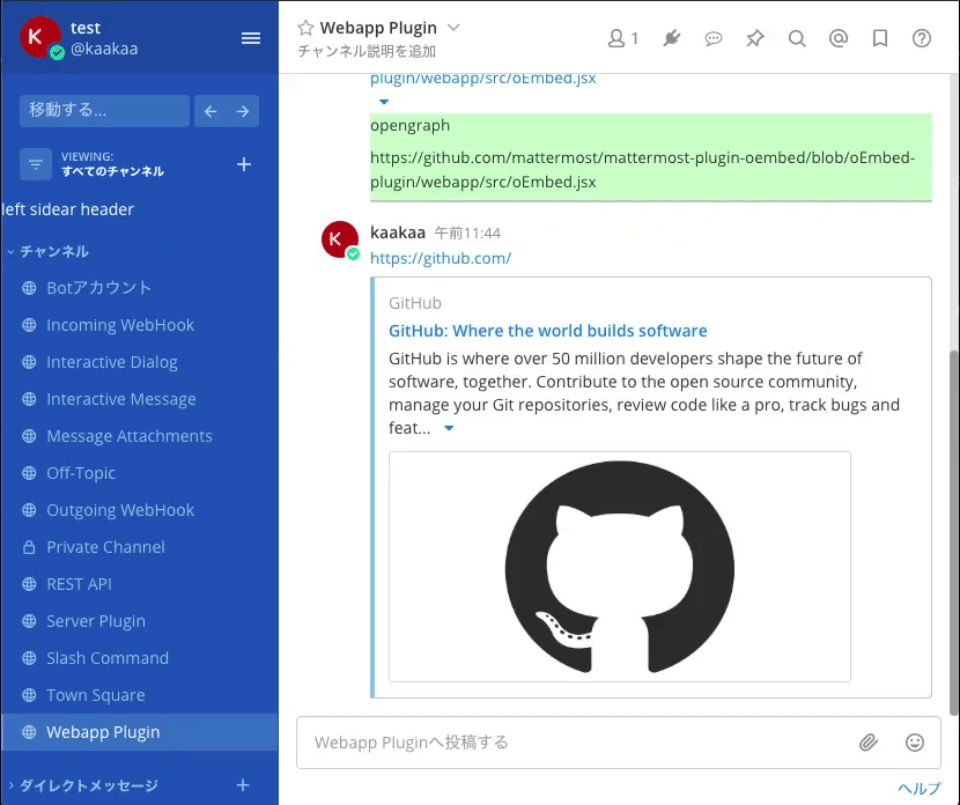Open the channel filter icon
The width and height of the screenshot is (960, 805).
(36, 164)
